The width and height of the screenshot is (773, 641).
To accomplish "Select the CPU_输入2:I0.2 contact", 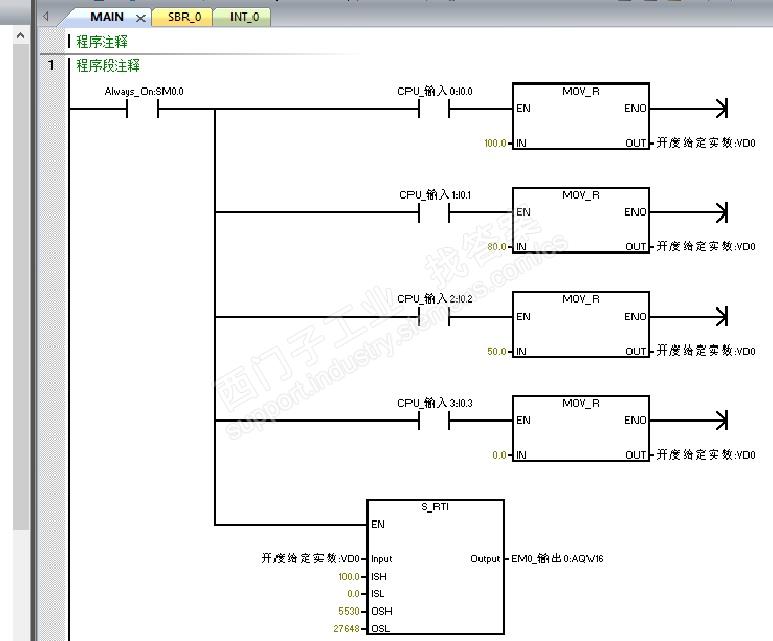I will pos(434,317).
